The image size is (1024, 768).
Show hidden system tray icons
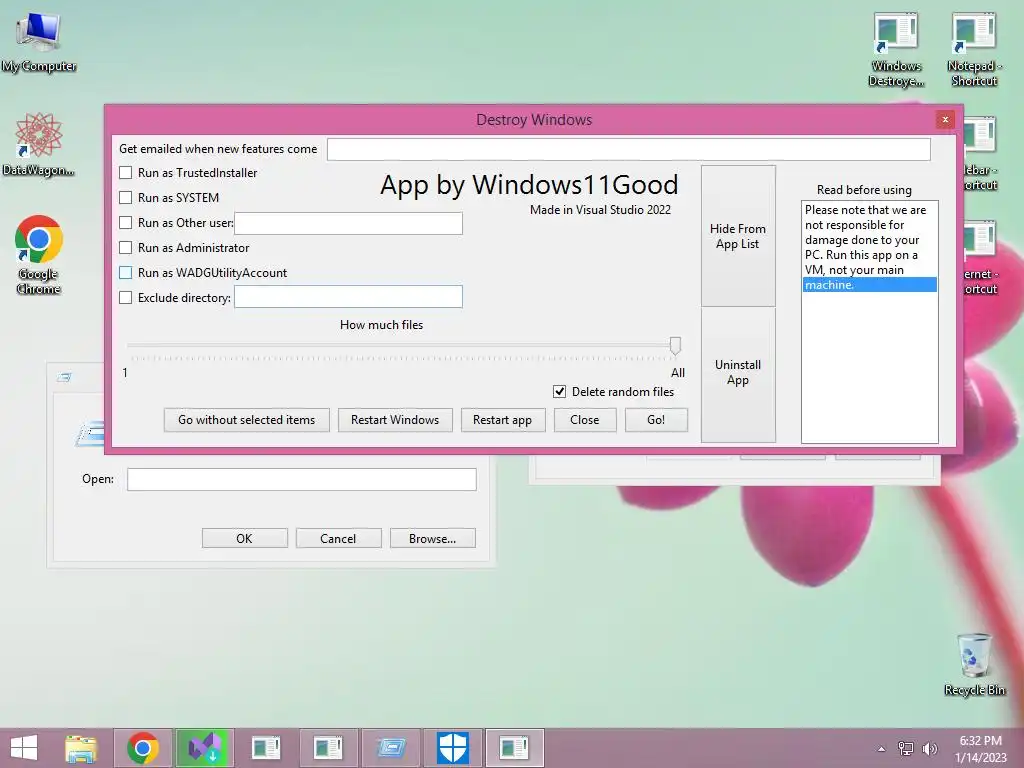tap(882, 749)
